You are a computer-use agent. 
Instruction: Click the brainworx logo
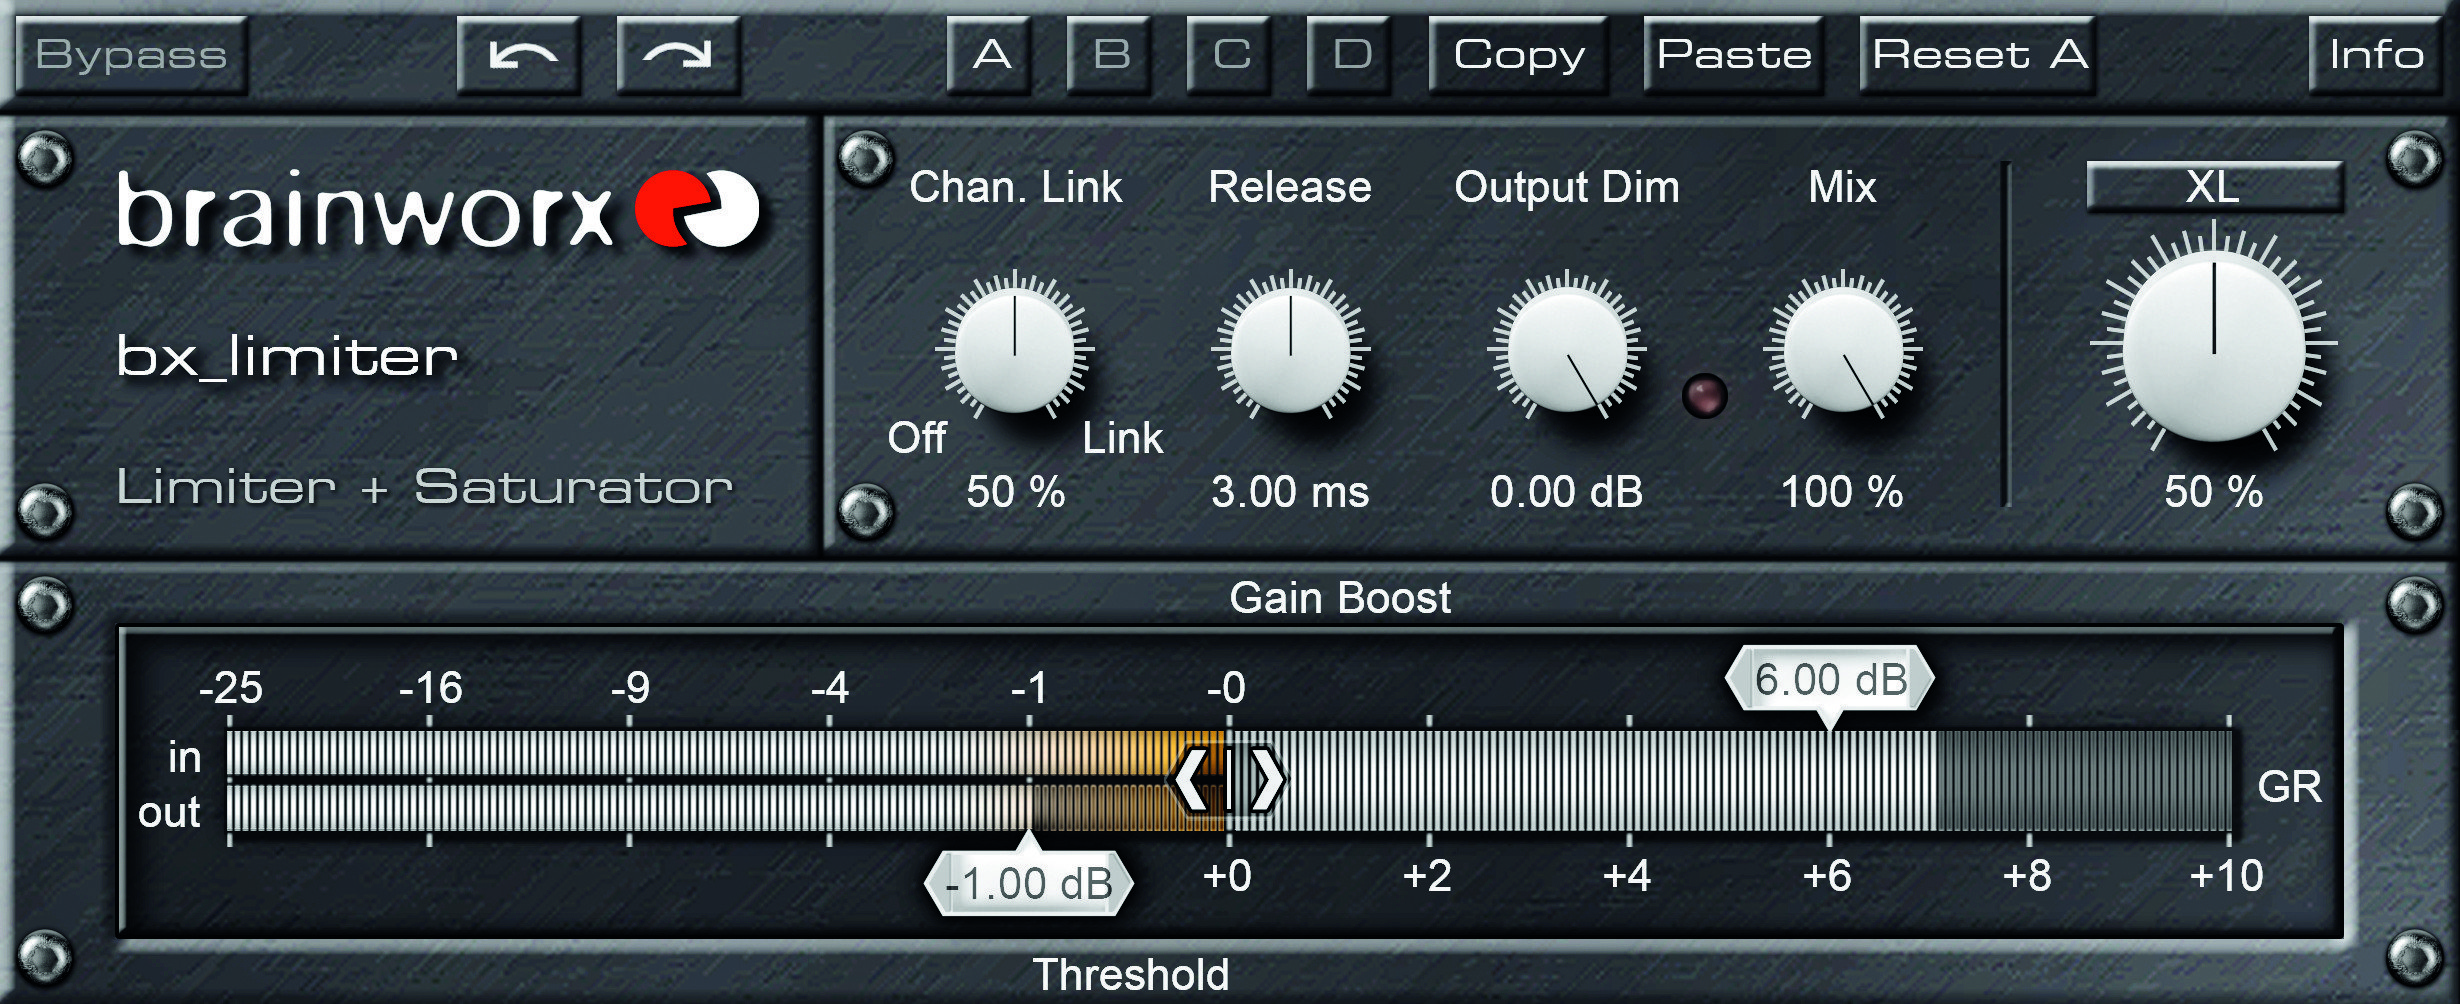click(x=438, y=208)
